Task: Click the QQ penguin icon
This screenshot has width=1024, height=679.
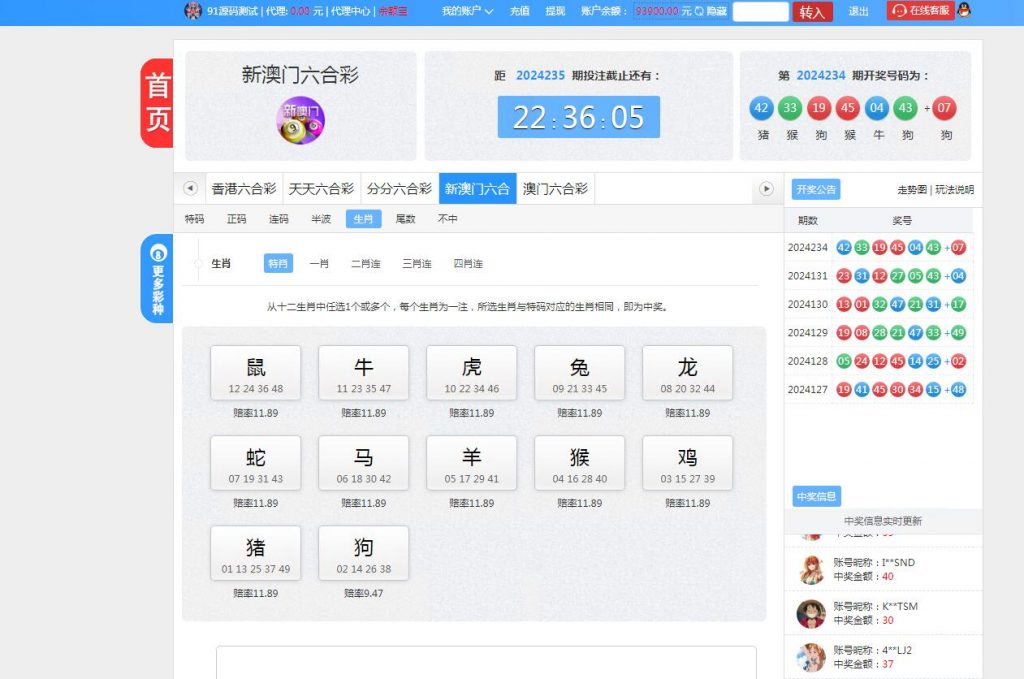Action: pyautogui.click(x=963, y=11)
